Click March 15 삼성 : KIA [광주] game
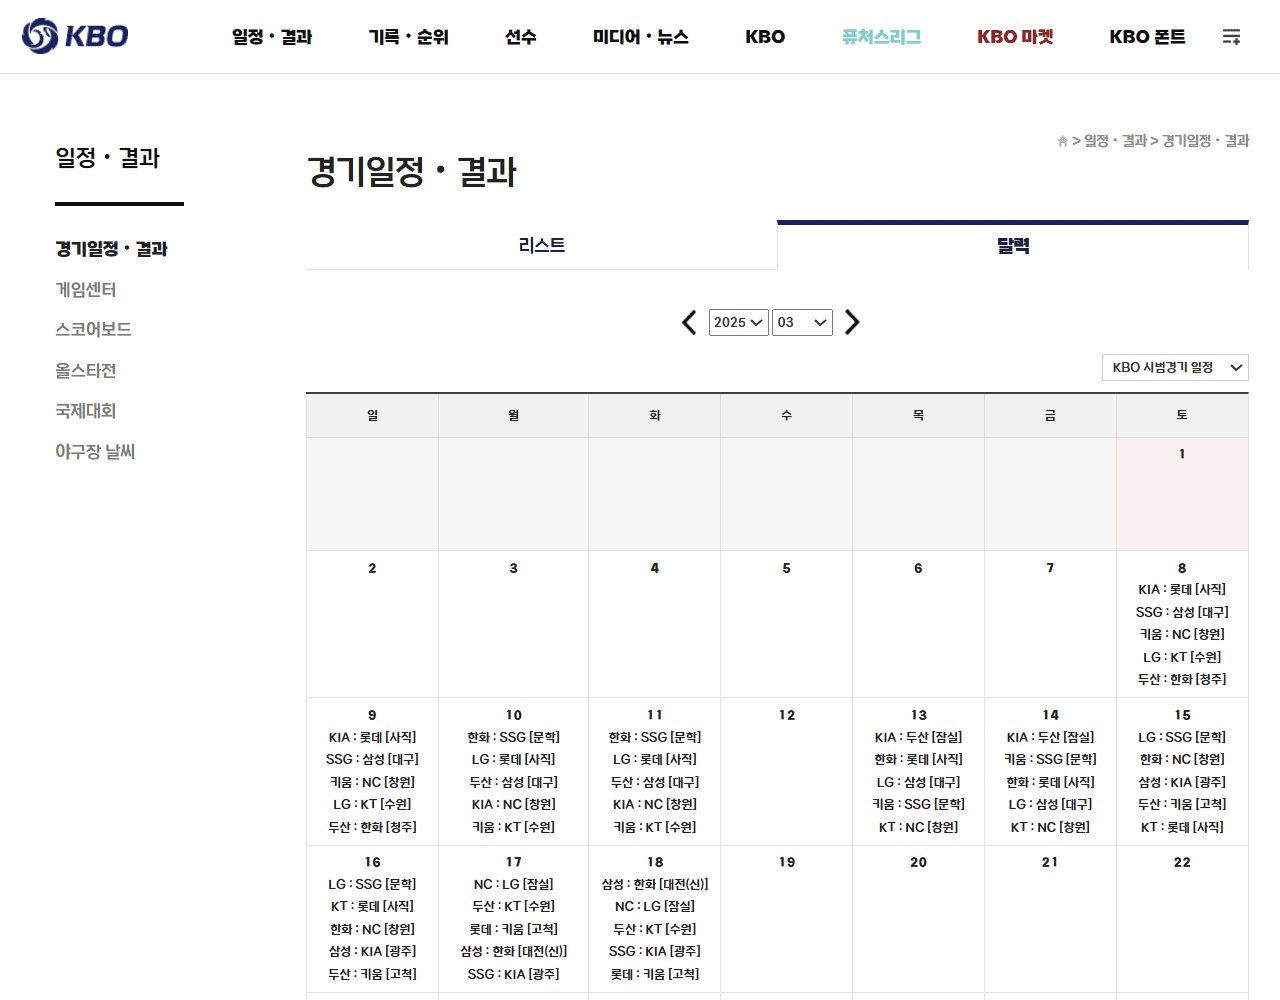 click(1182, 782)
